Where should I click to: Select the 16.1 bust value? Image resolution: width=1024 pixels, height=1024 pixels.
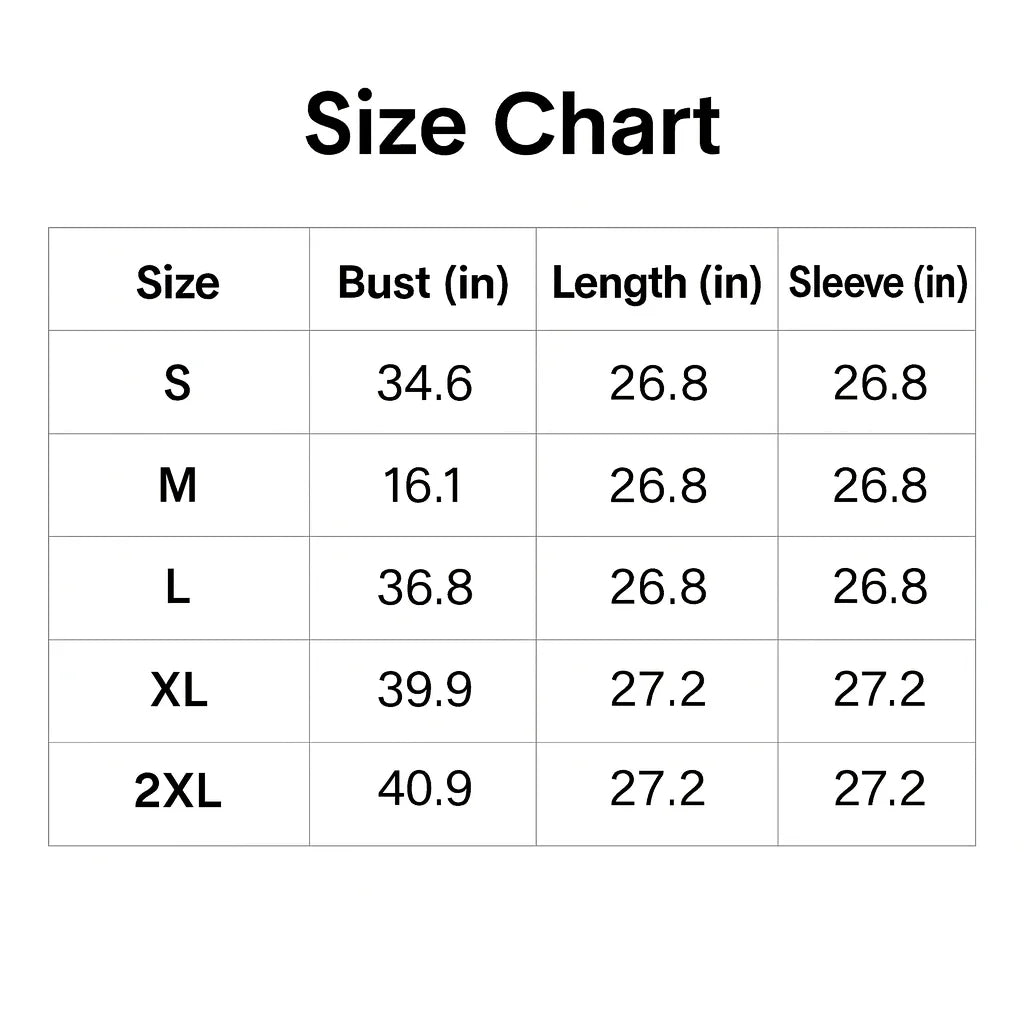click(423, 486)
